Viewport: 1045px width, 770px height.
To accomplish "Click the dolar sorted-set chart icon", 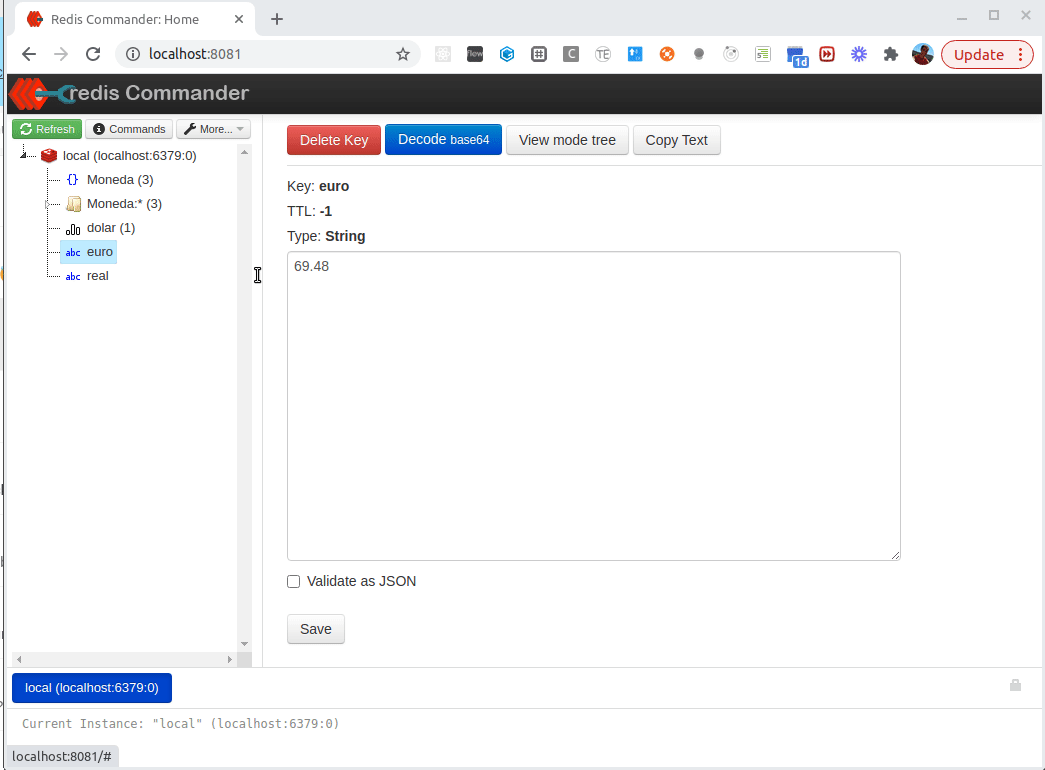I will pyautogui.click(x=73, y=229).
